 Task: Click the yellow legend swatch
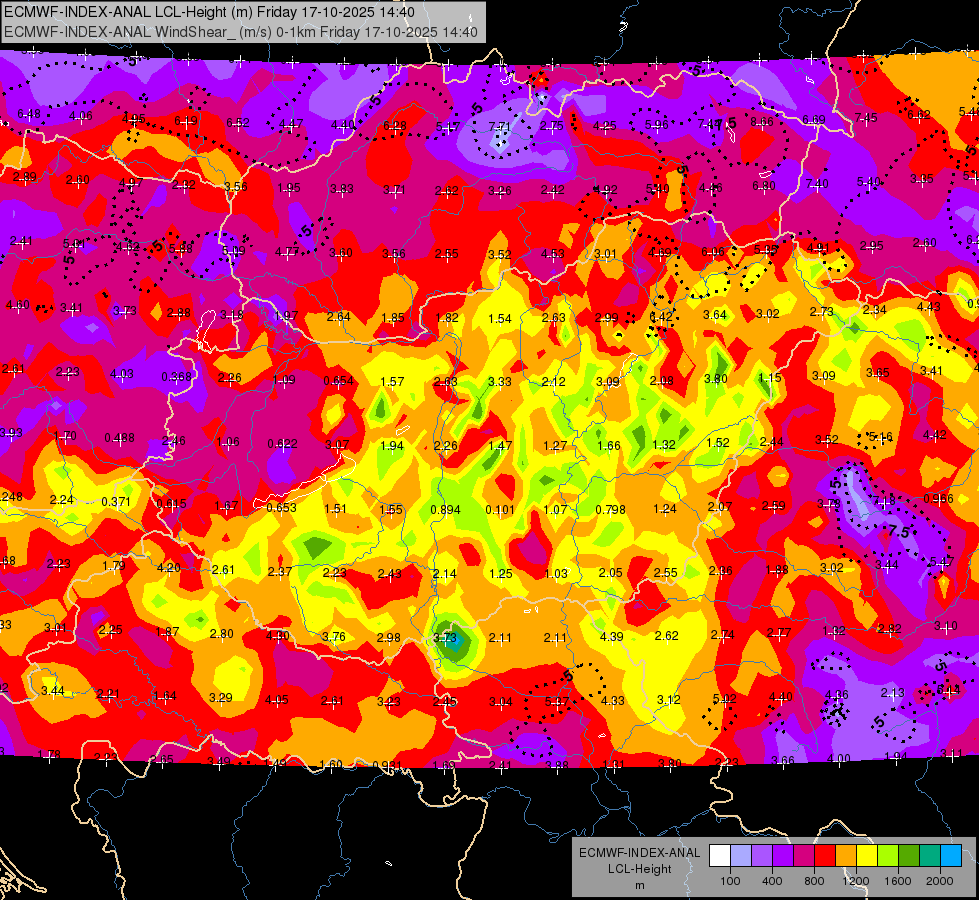pos(867,856)
